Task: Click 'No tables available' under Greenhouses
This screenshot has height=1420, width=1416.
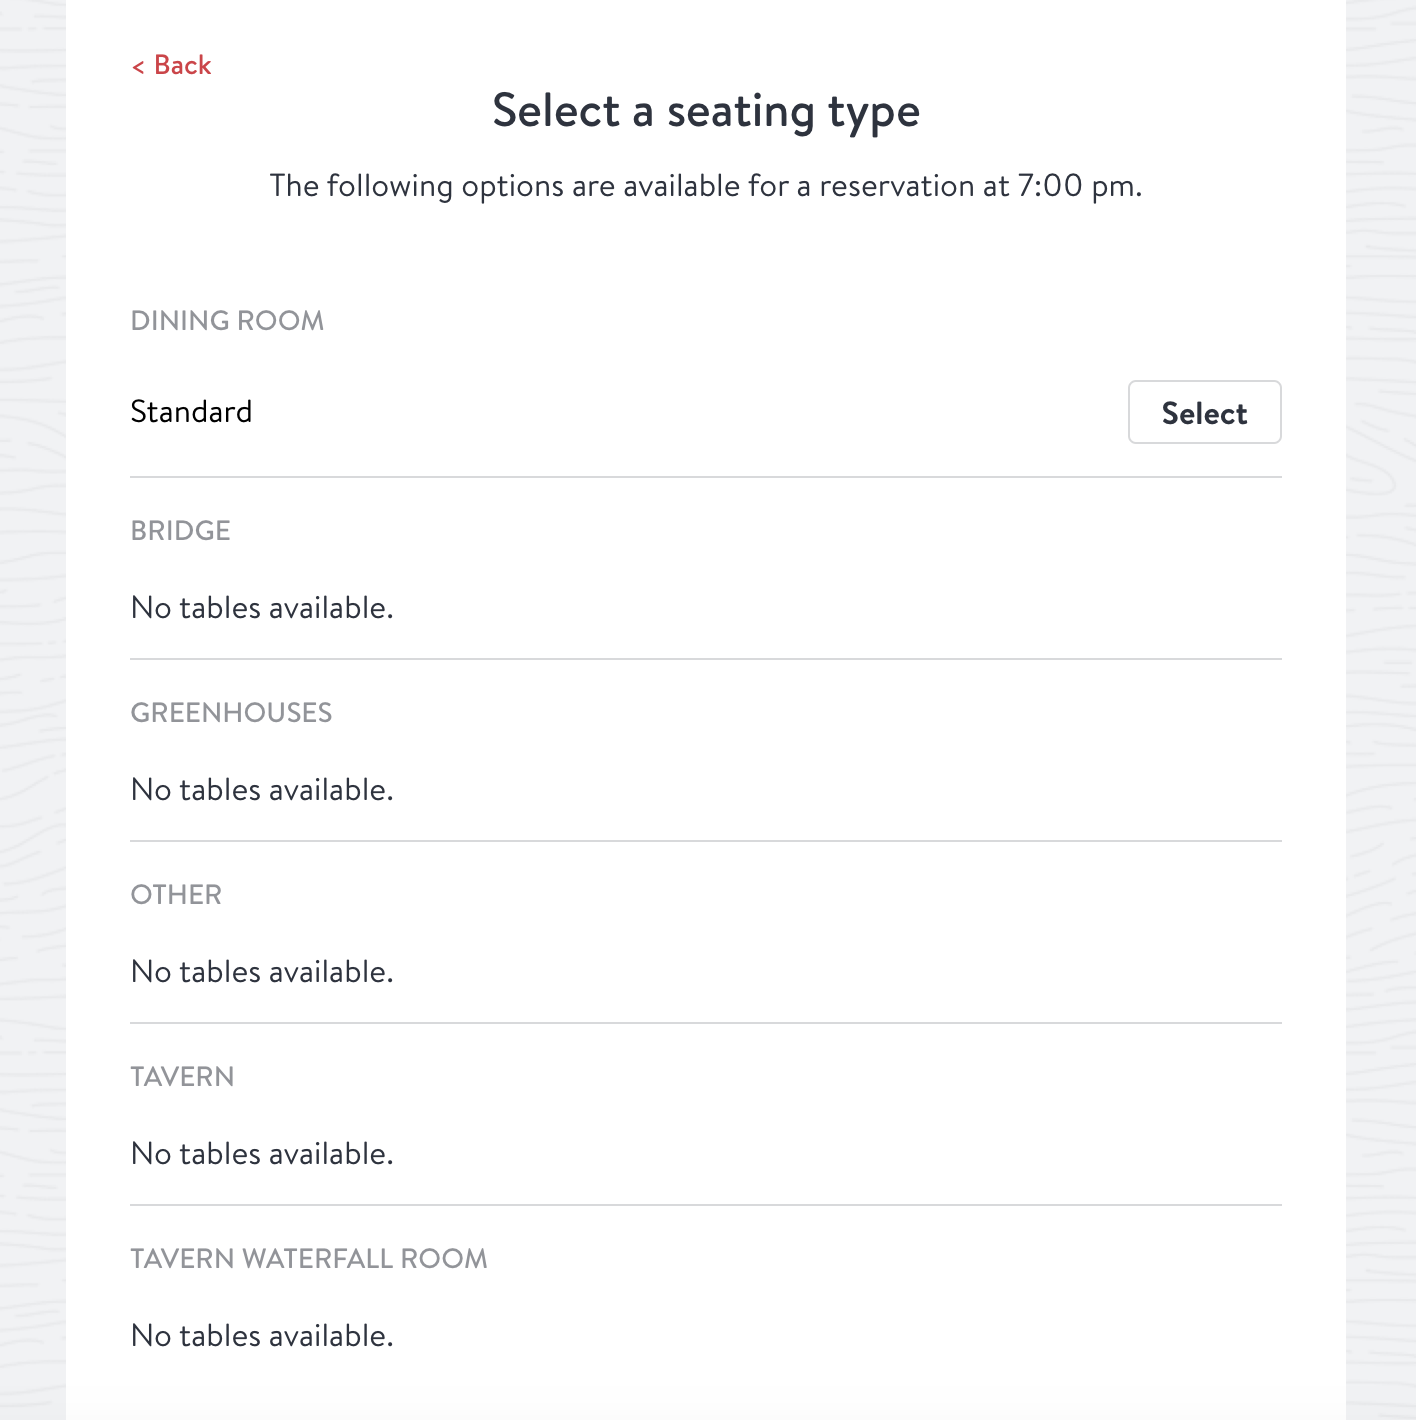Action: (262, 790)
